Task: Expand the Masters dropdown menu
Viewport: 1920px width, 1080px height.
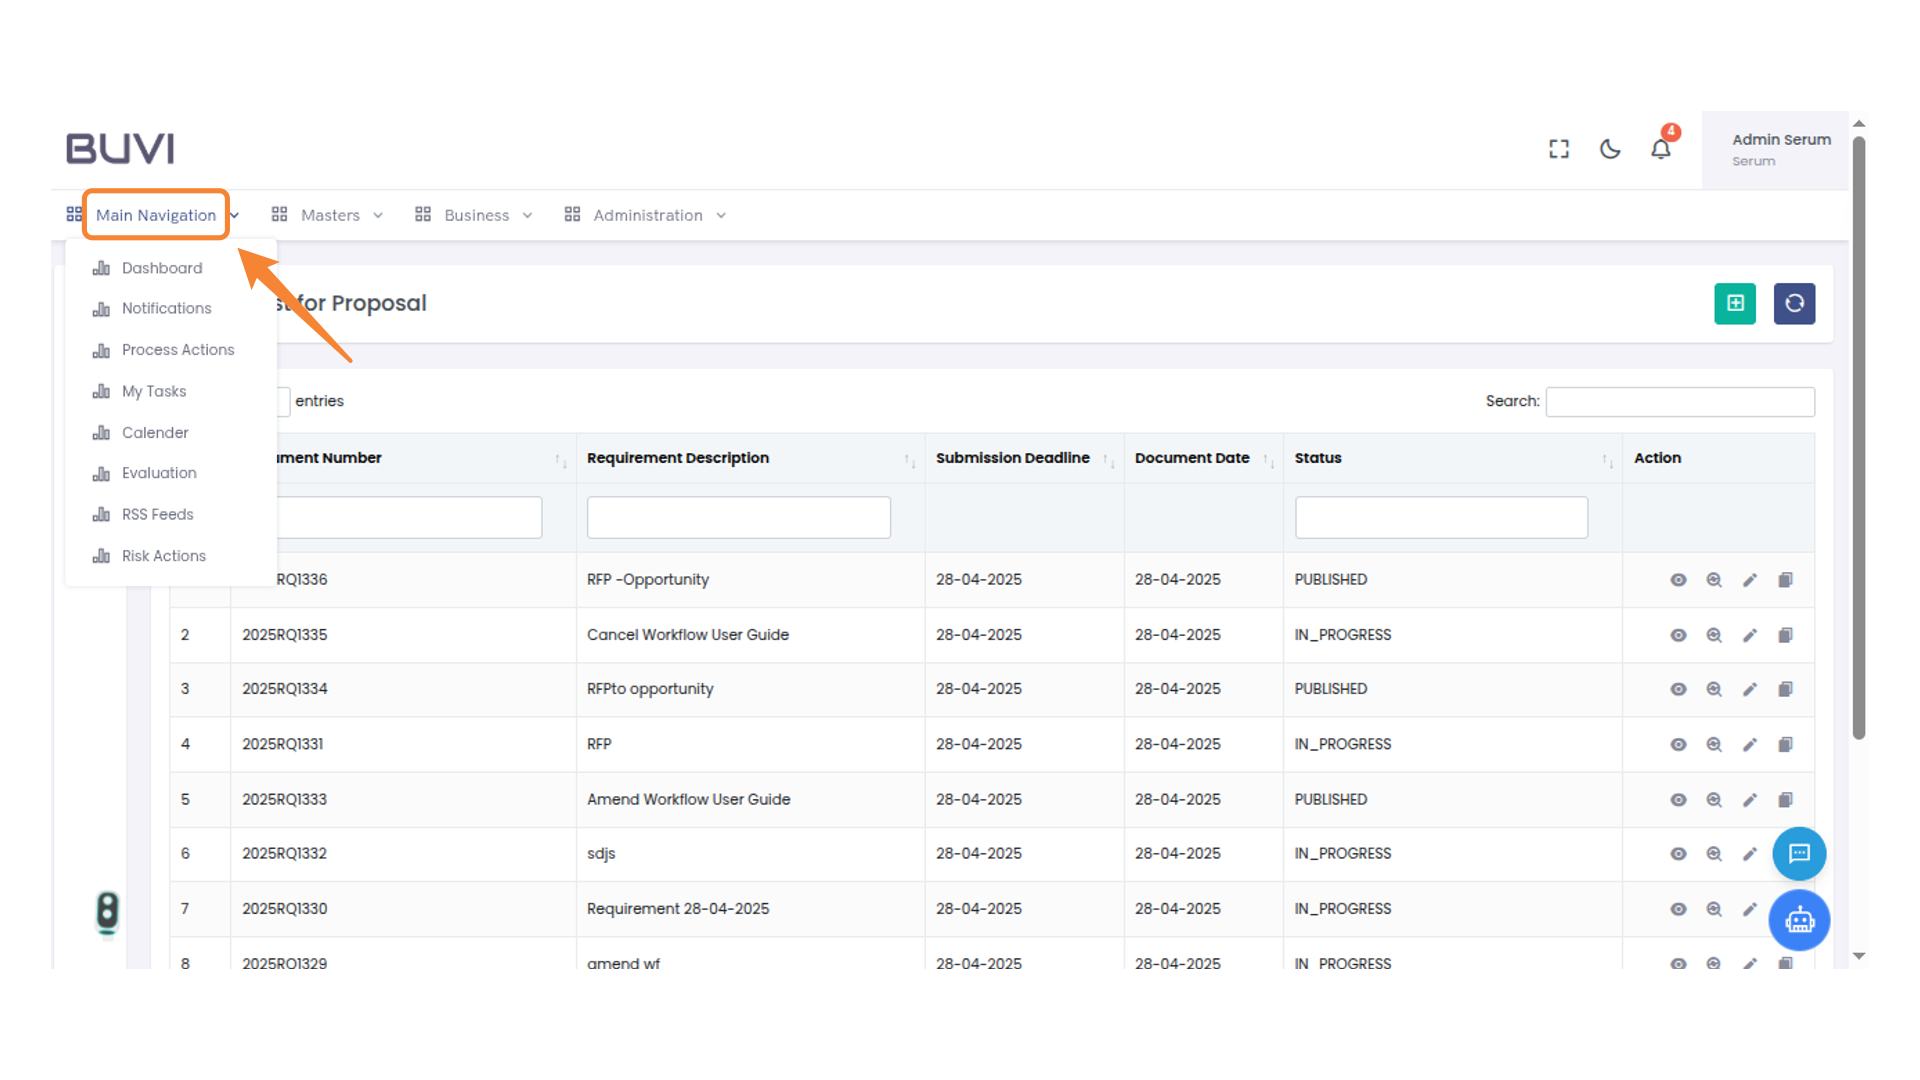Action: [331, 215]
